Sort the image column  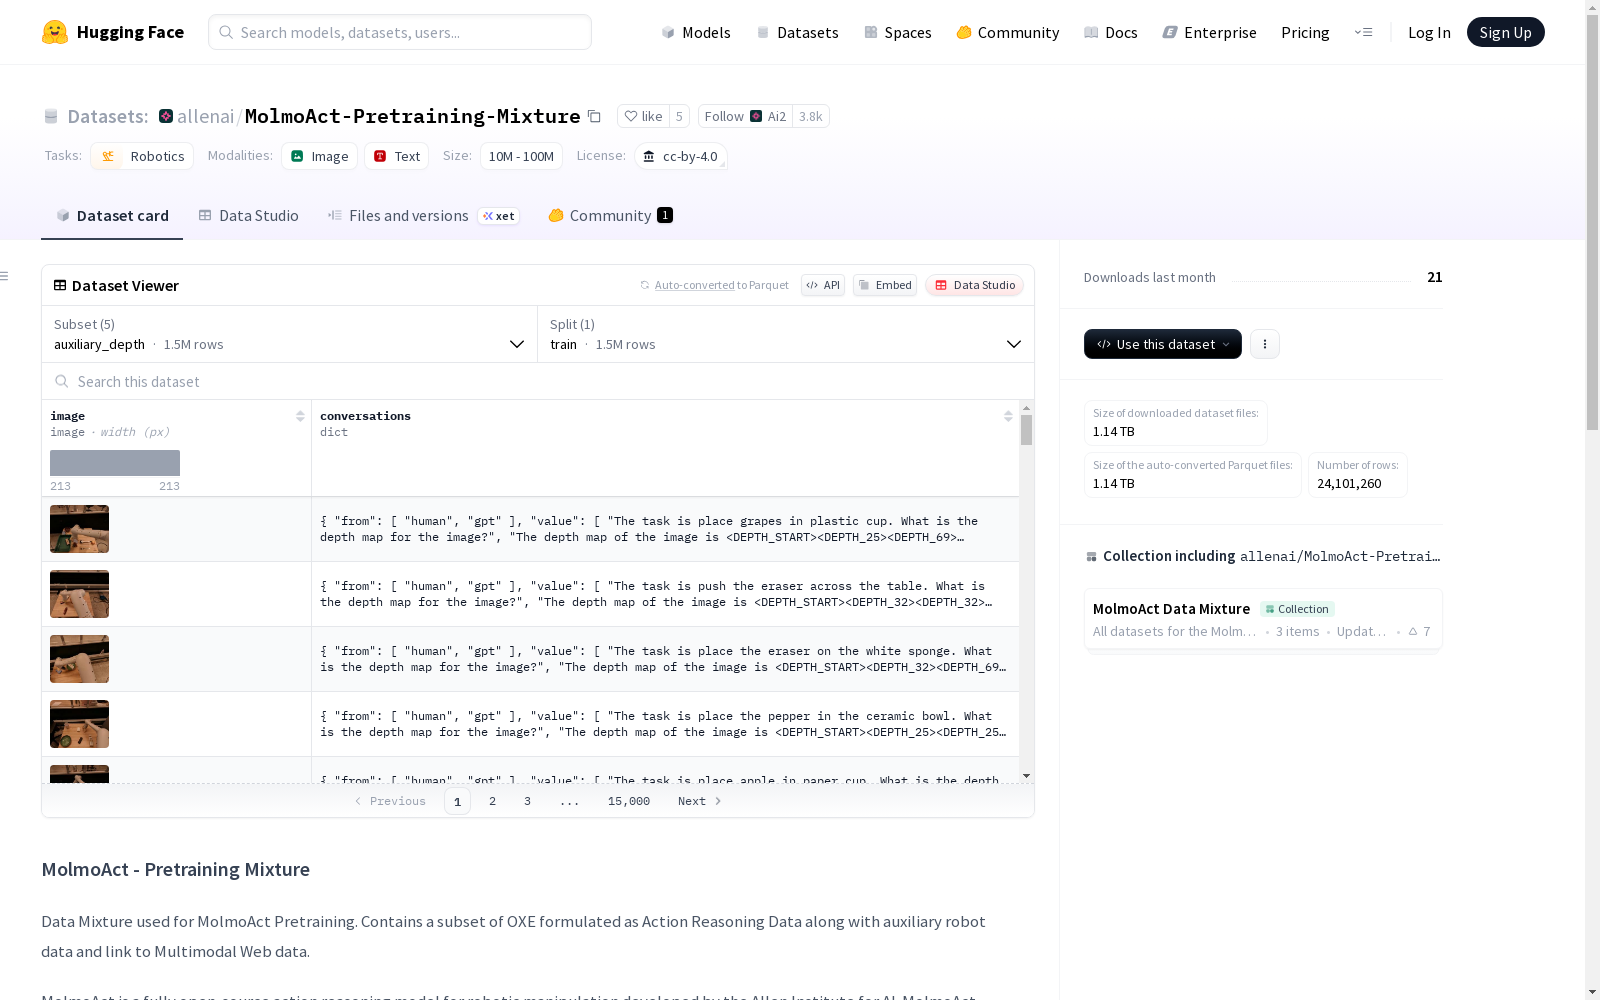tap(300, 416)
